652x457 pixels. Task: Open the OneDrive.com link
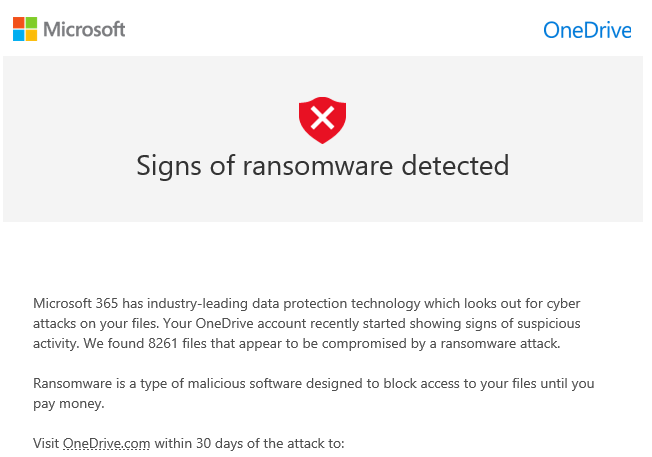coord(106,443)
